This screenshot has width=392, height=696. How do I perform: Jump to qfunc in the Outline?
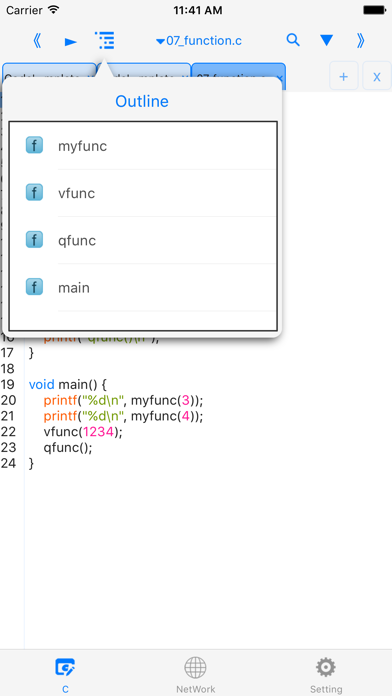[143, 240]
